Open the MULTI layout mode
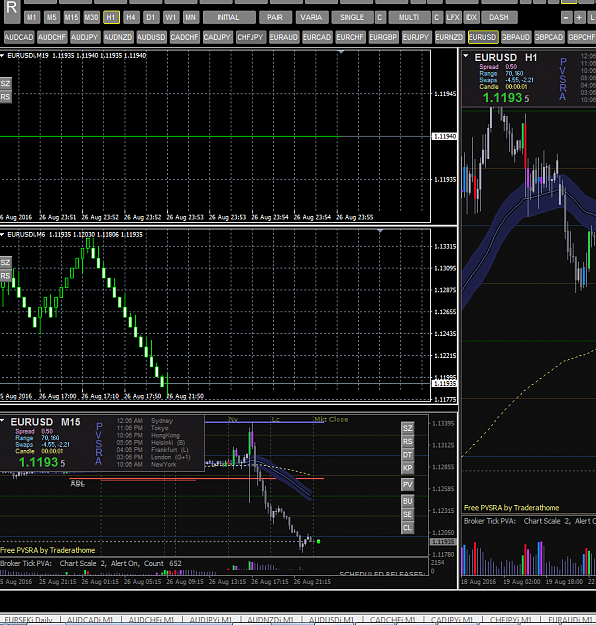Viewport: 596px width, 625px height. pyautogui.click(x=409, y=18)
